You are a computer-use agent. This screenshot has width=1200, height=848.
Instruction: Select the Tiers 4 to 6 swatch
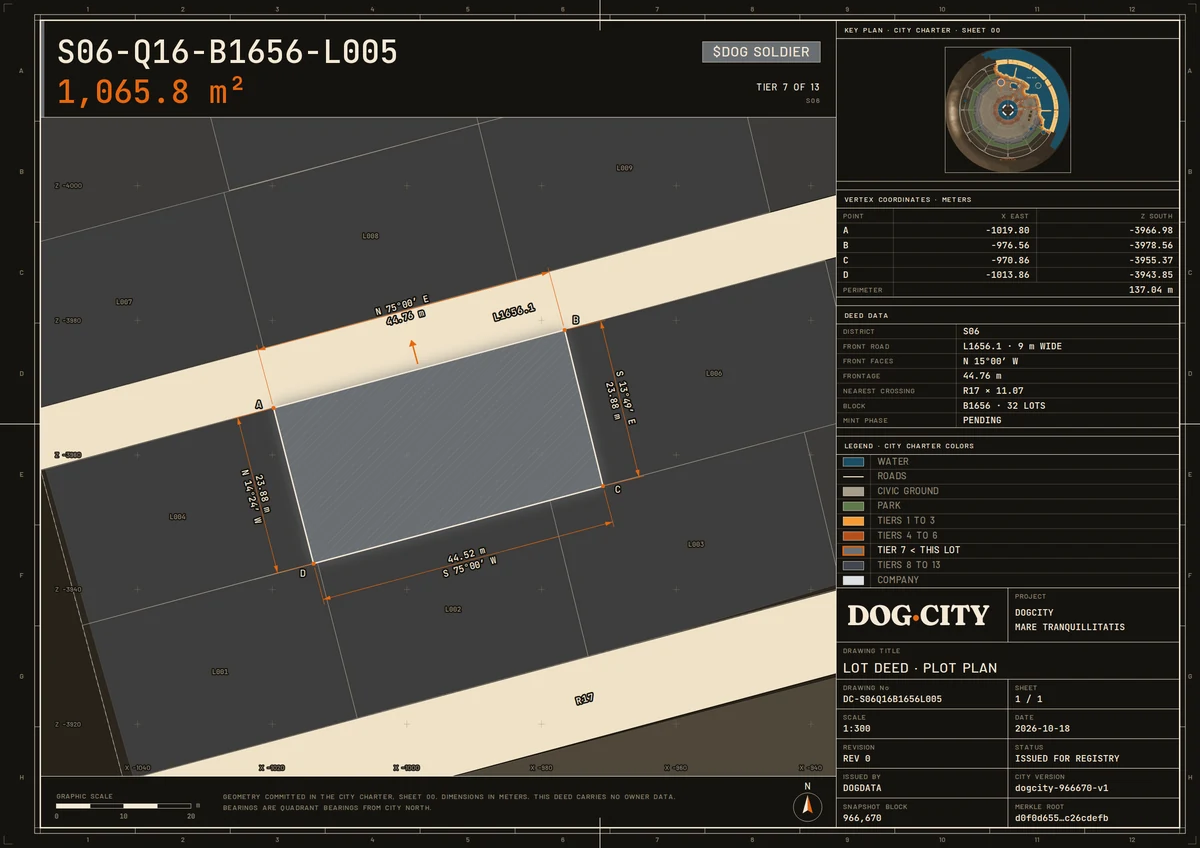(853, 536)
